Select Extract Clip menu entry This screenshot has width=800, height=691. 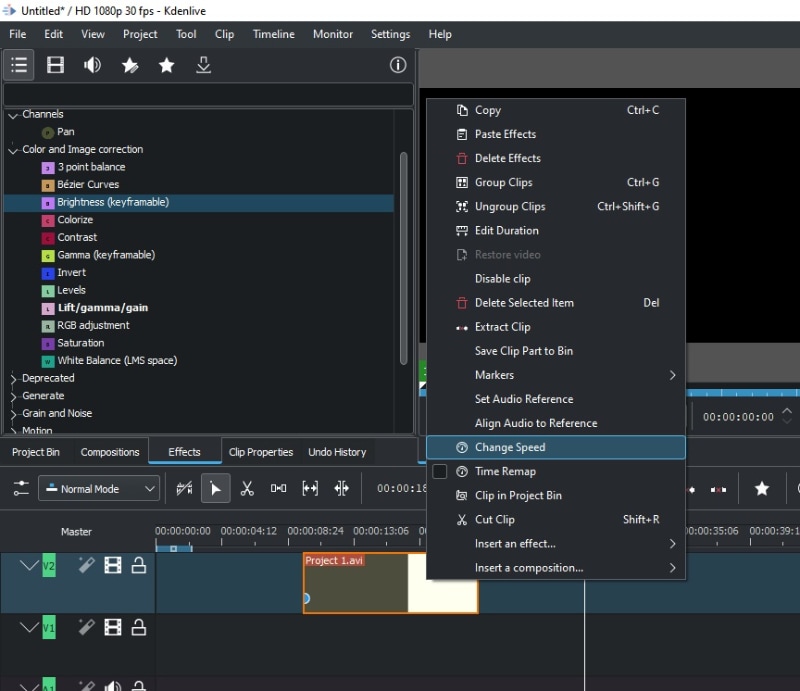coord(556,327)
